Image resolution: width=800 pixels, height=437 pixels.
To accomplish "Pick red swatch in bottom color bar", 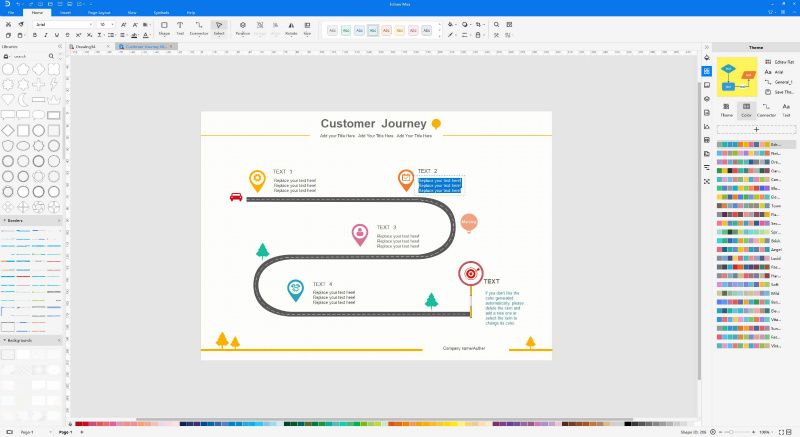I will tap(85, 424).
